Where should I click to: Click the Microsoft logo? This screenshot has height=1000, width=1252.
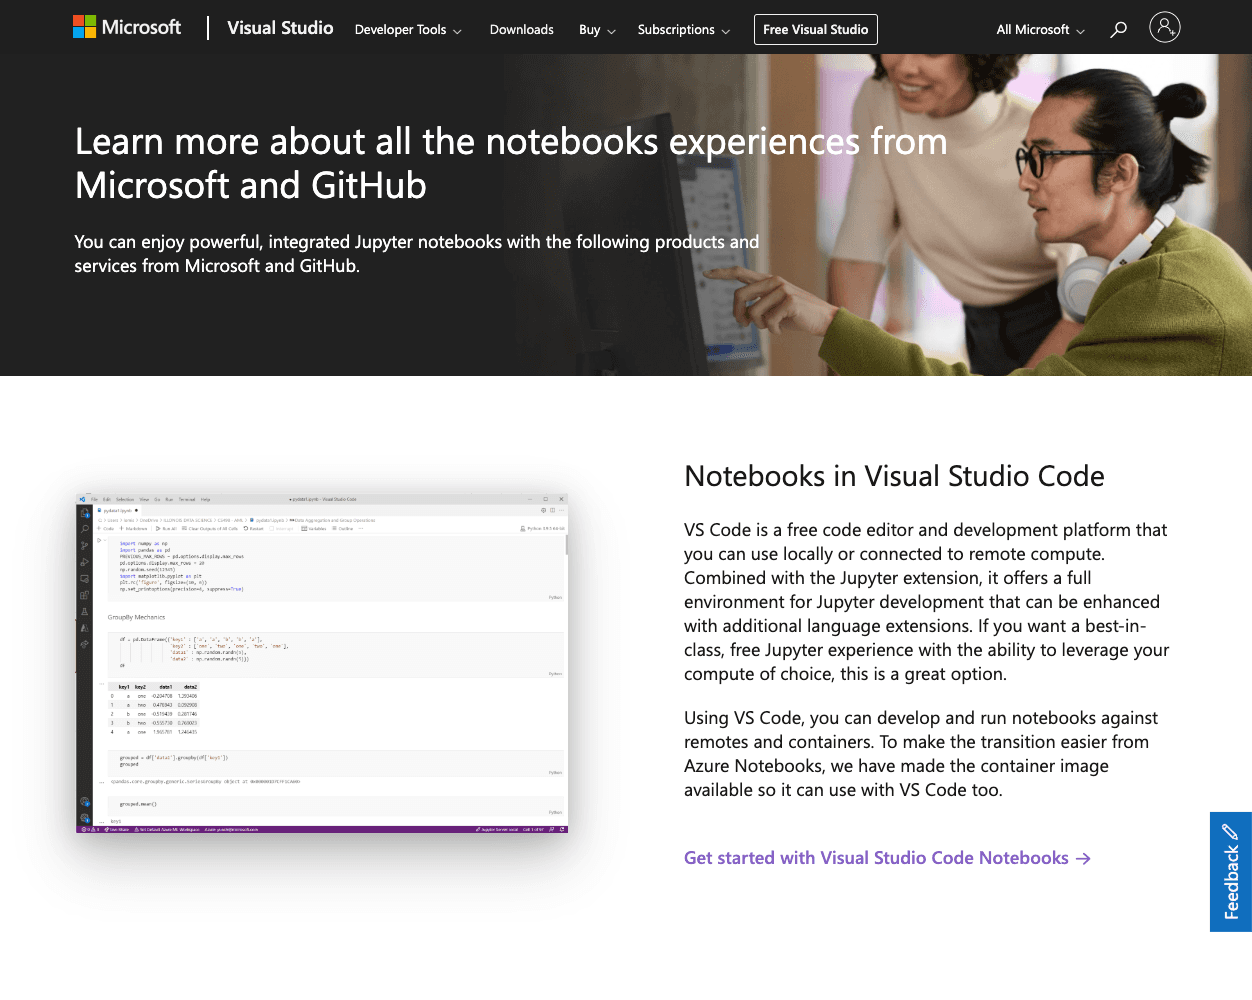[x=127, y=27]
